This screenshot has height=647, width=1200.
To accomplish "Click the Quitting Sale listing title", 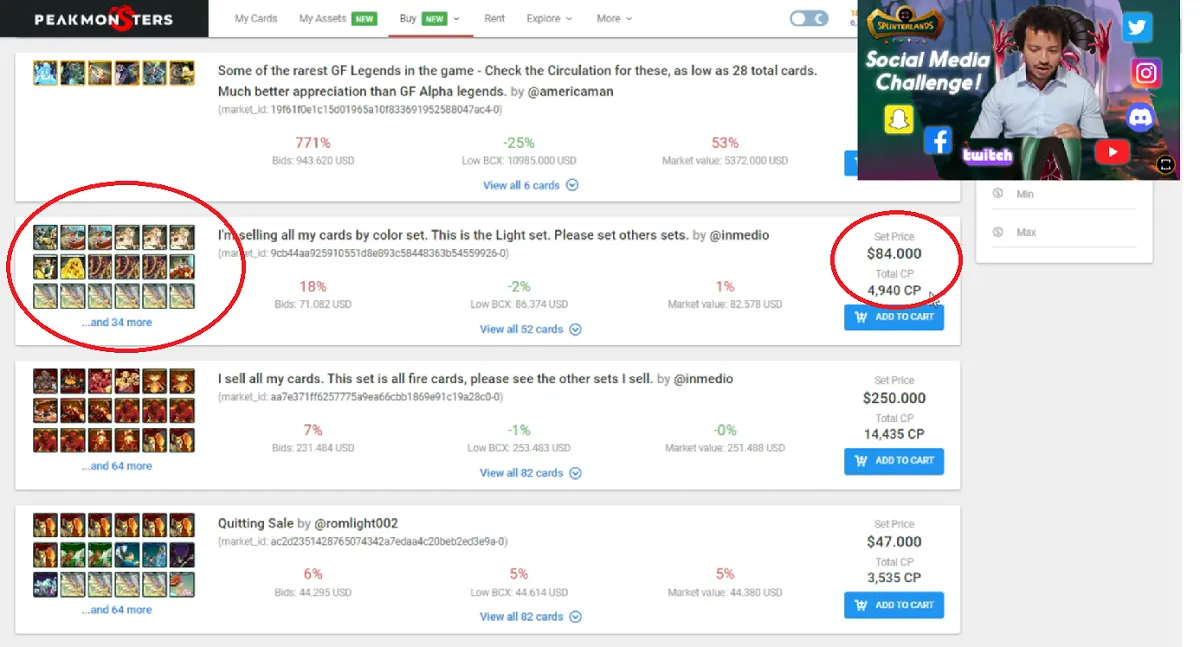I will [x=256, y=523].
